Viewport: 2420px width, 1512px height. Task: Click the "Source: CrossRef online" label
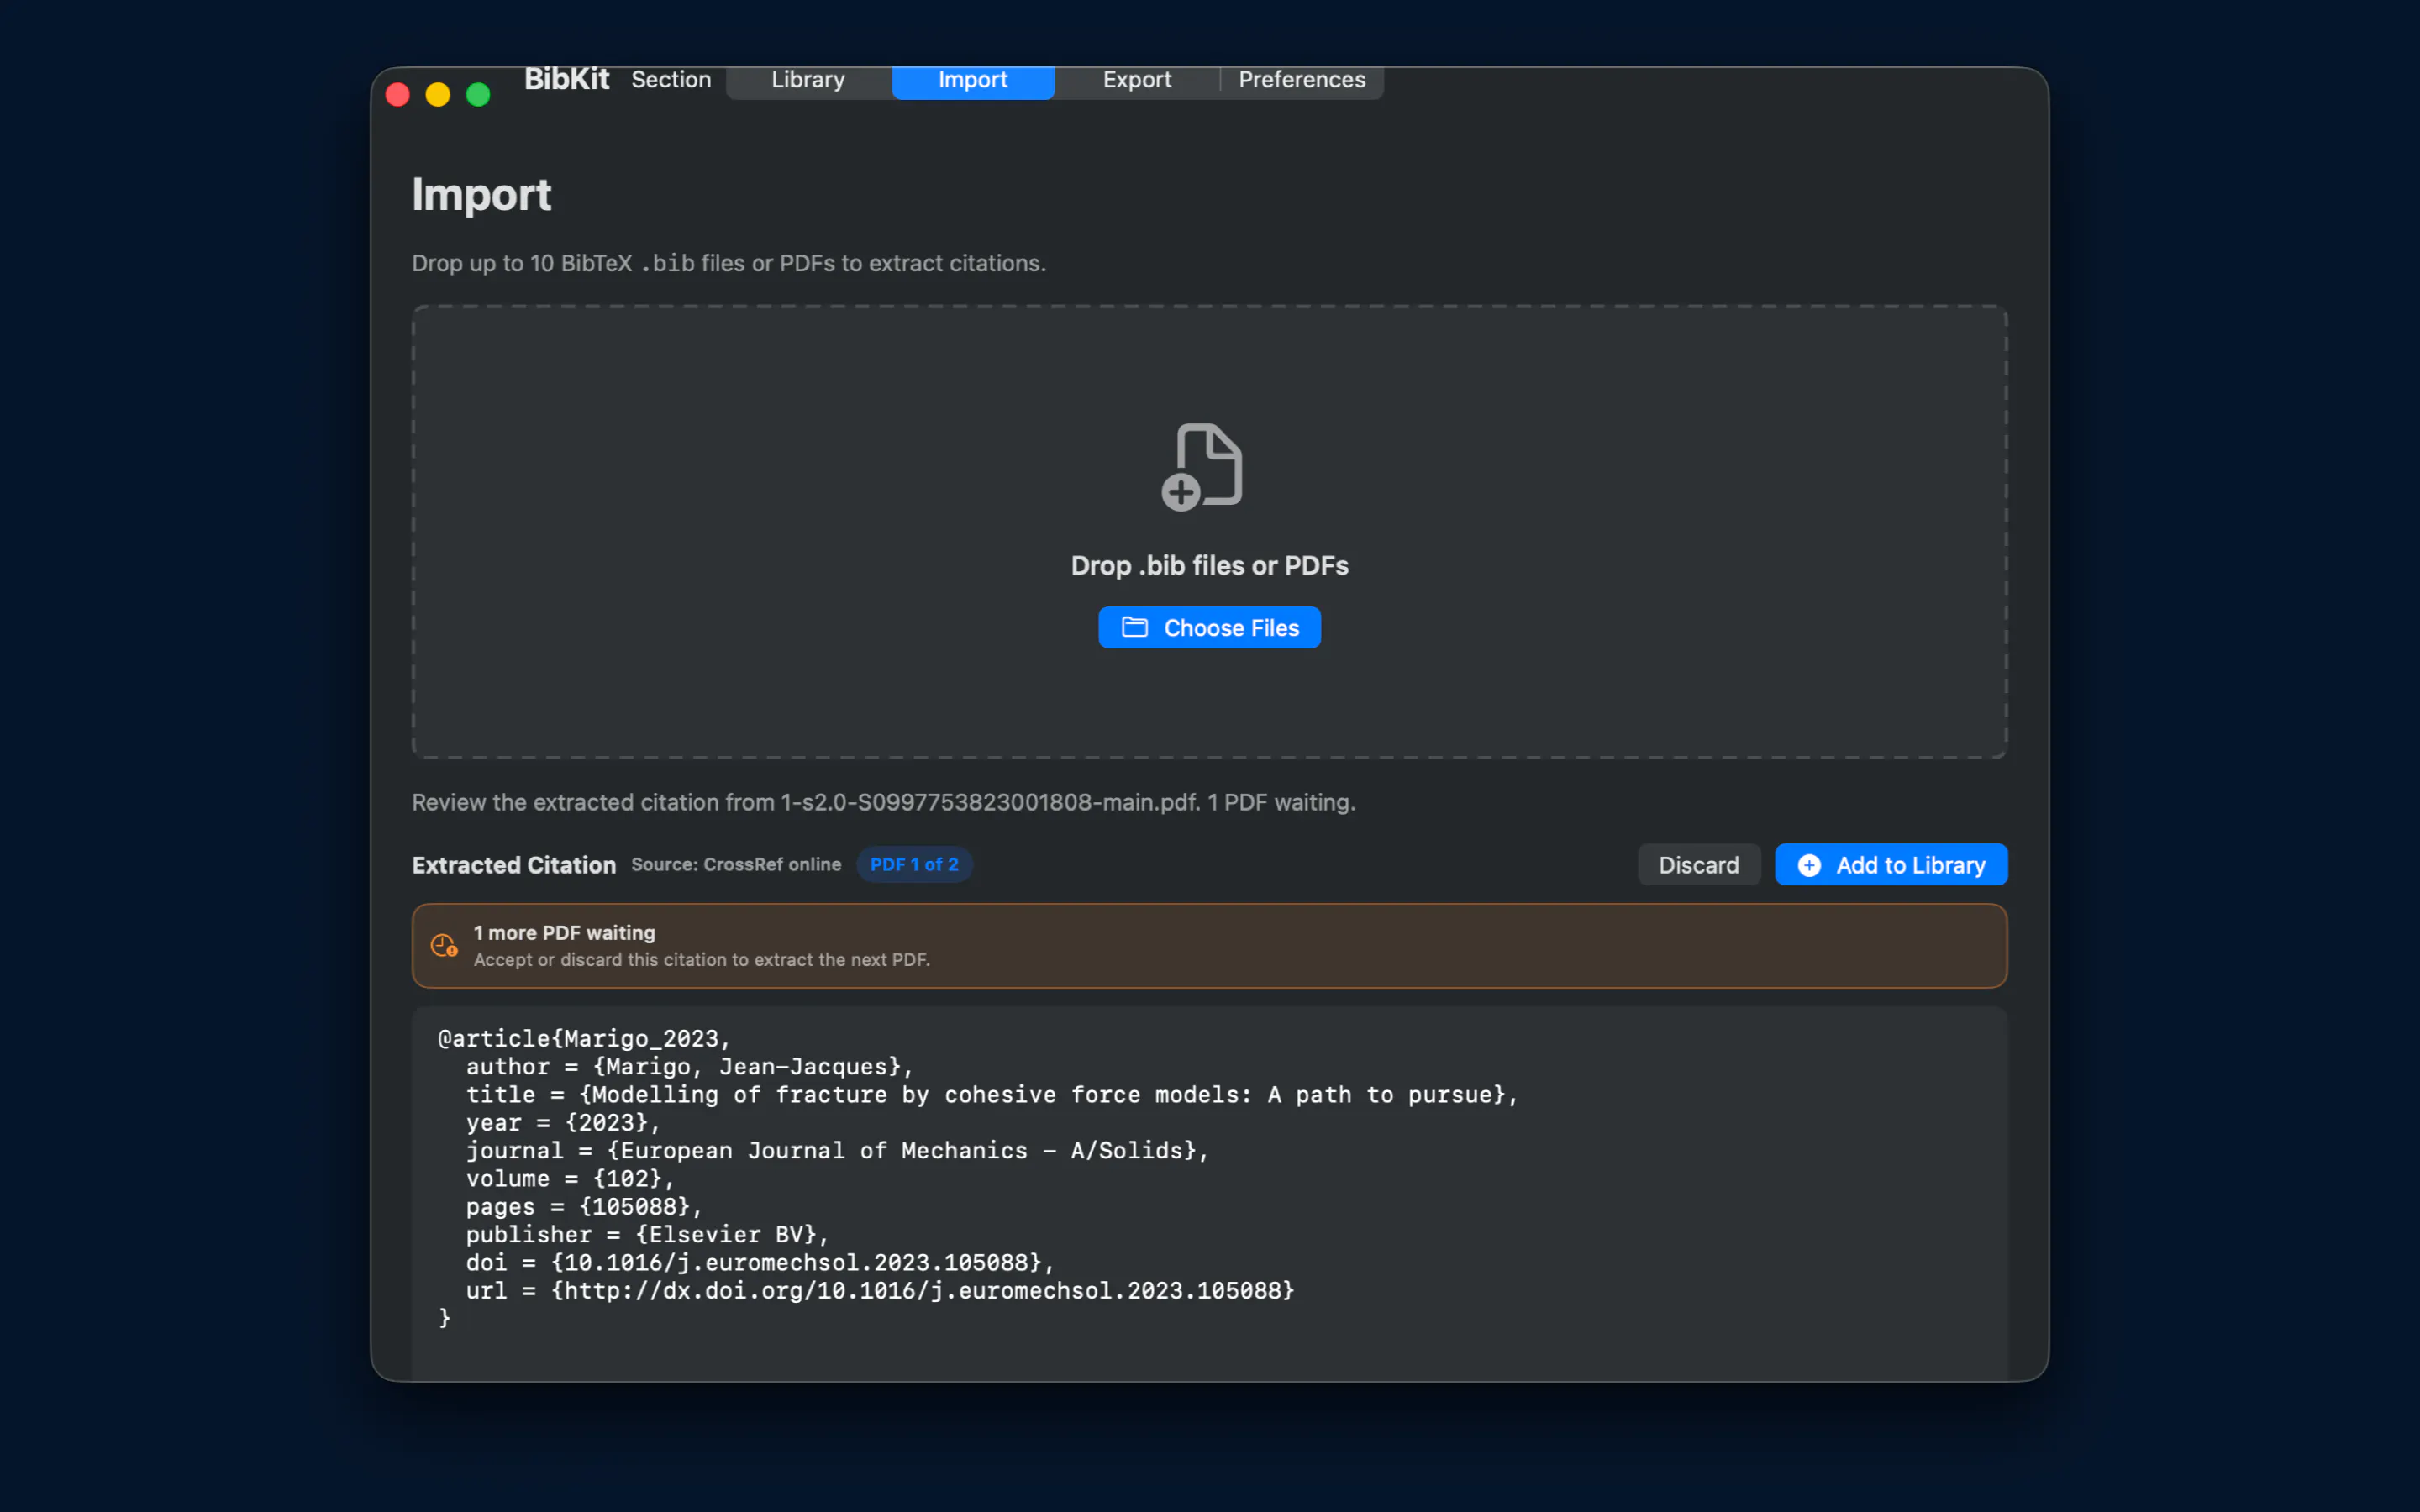tap(736, 865)
